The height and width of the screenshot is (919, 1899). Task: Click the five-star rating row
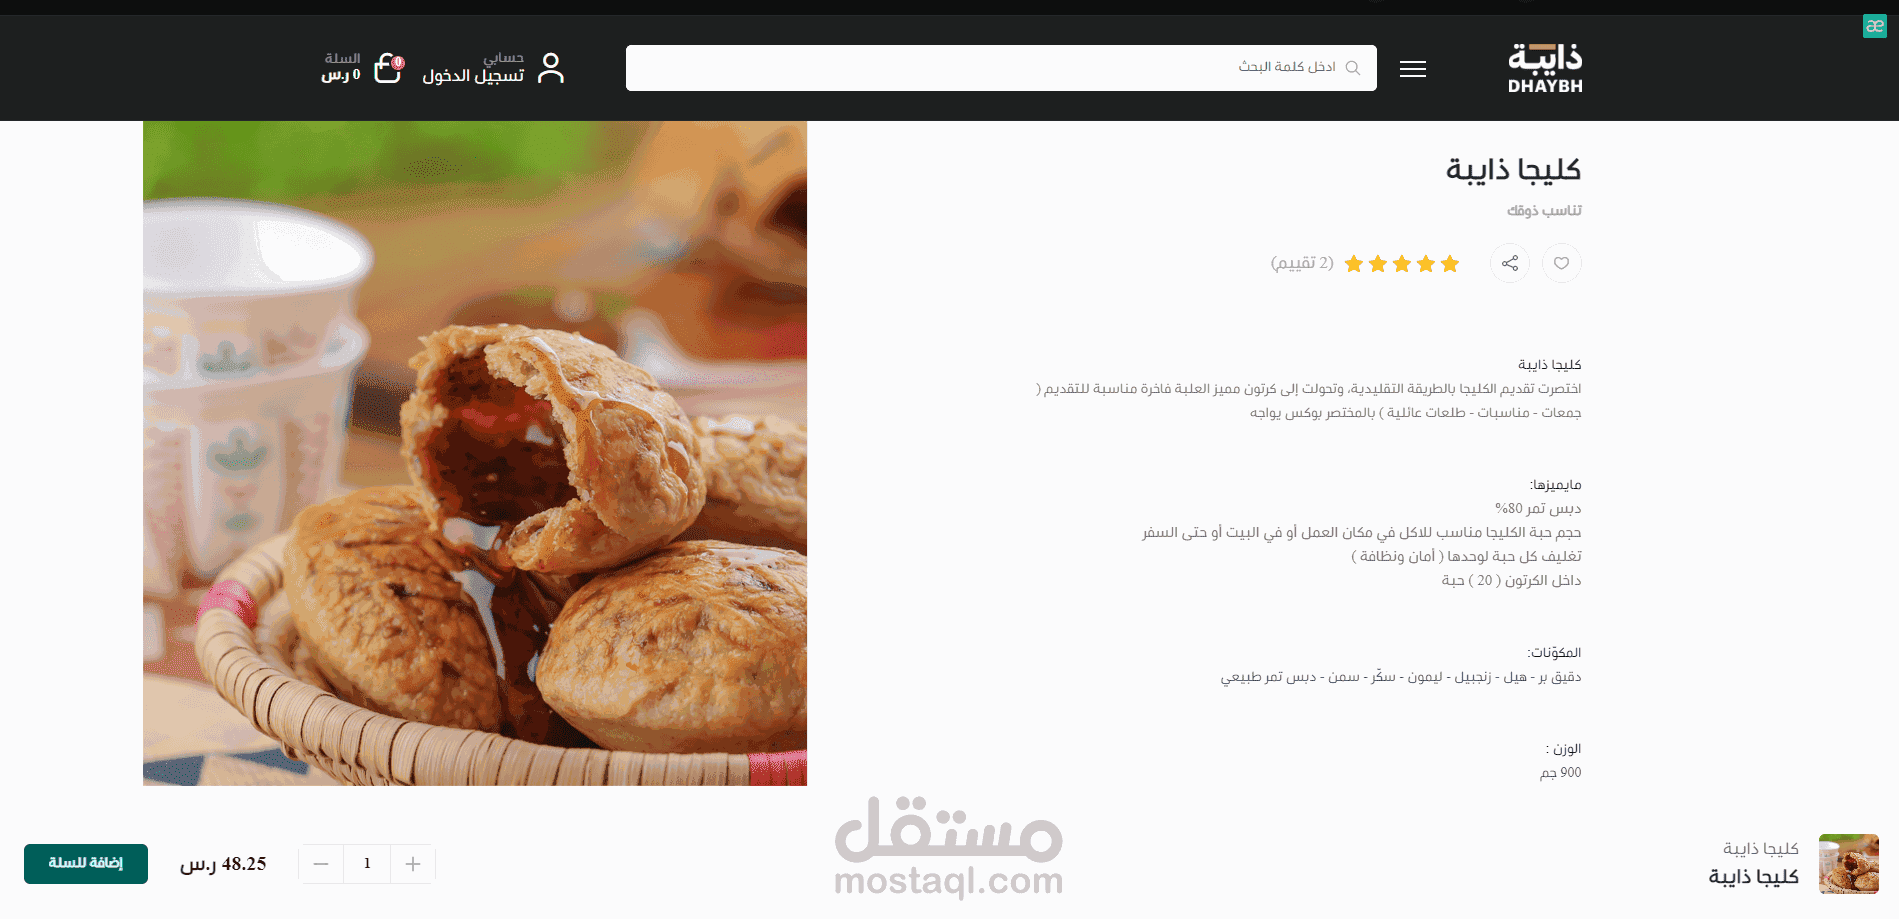click(1402, 264)
